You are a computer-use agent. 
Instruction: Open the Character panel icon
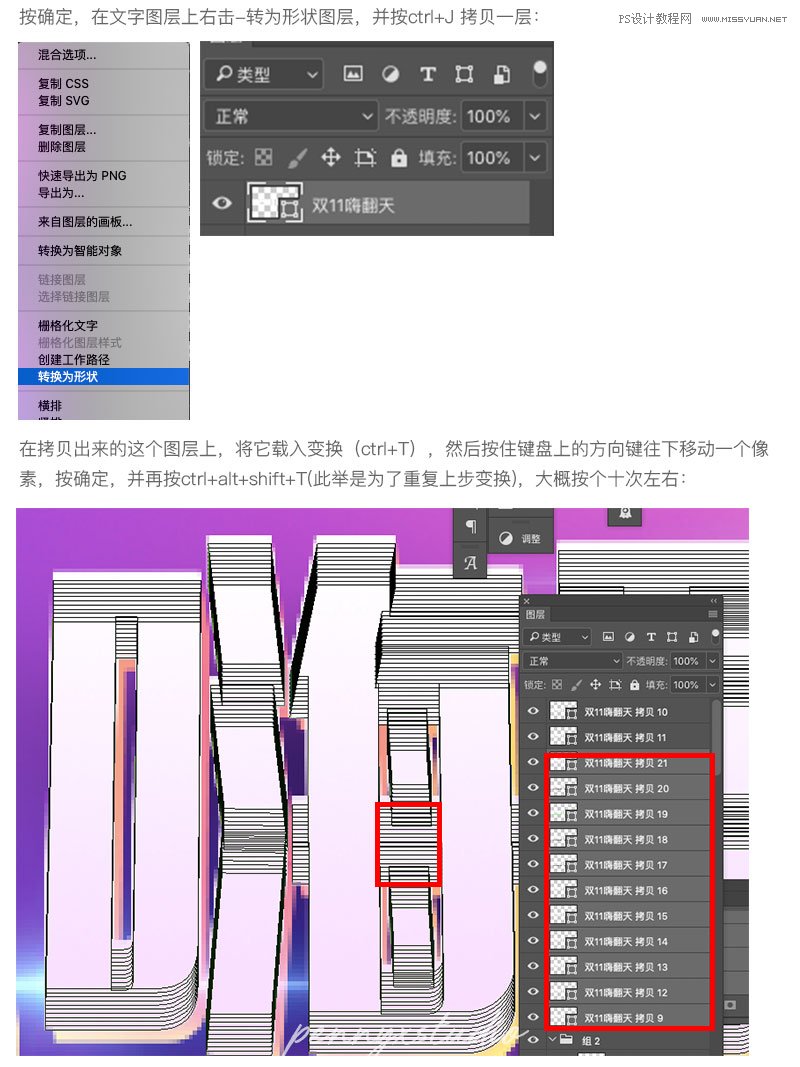pyautogui.click(x=471, y=563)
